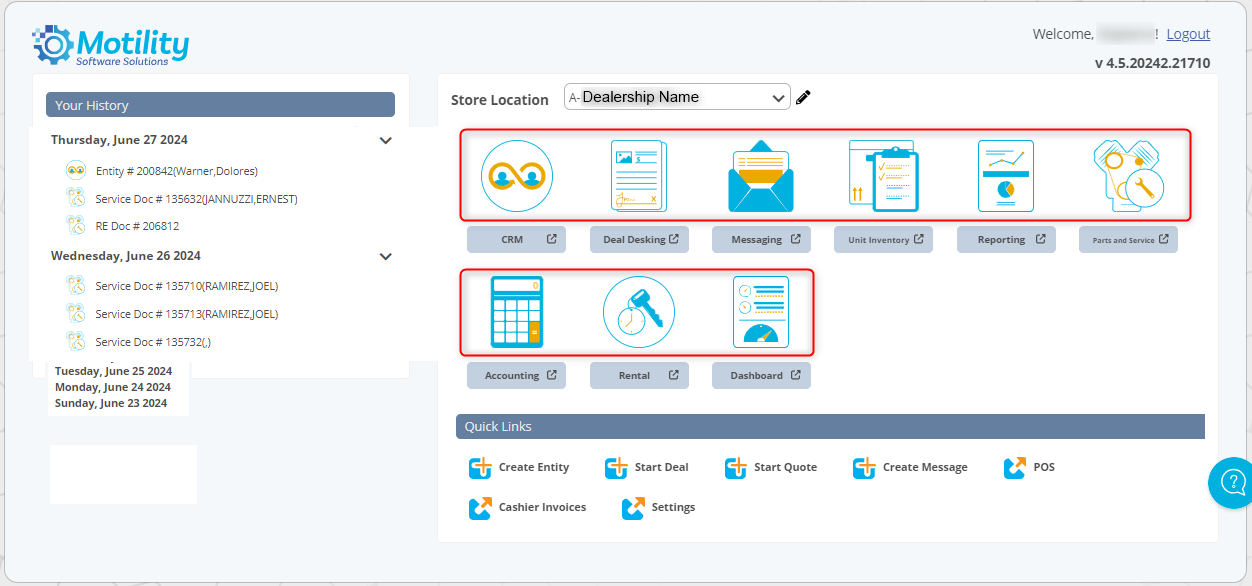The image size is (1252, 586).
Task: Click the POS quick link text
Action: coord(1044,467)
